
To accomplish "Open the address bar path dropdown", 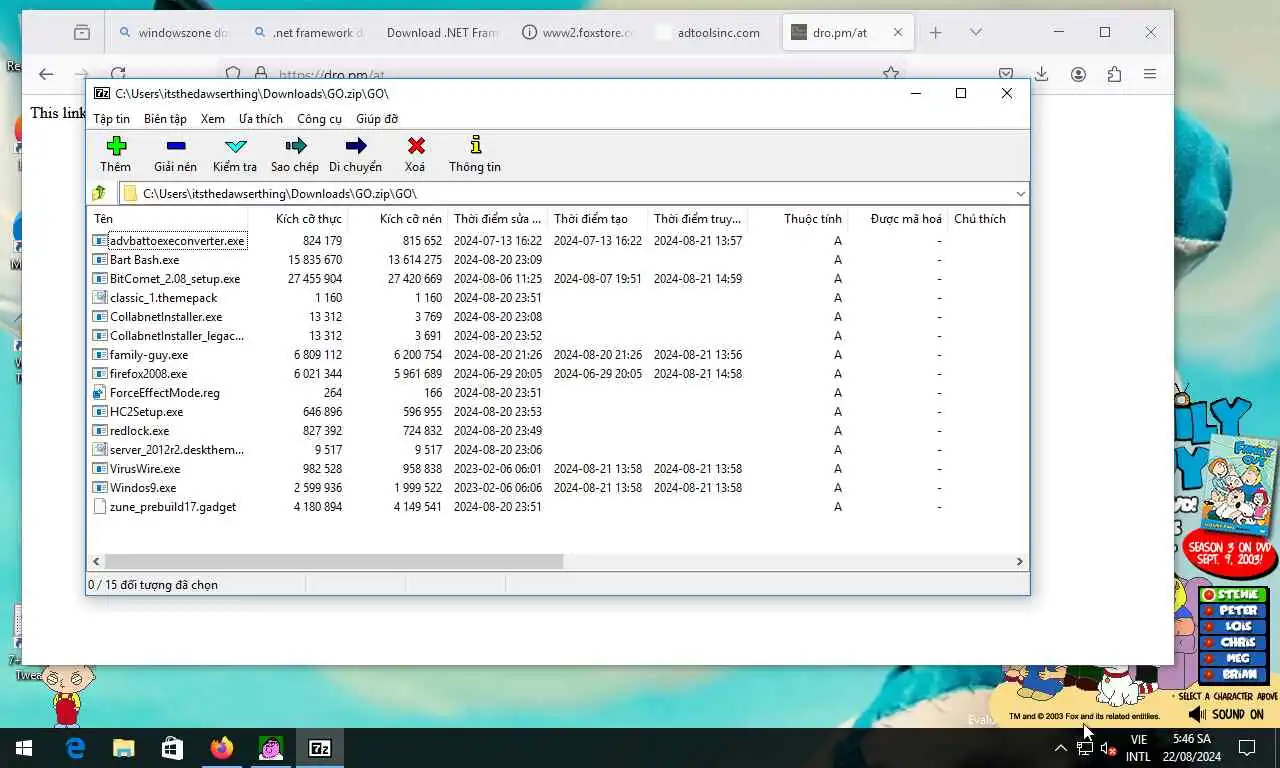I will [x=1020, y=193].
